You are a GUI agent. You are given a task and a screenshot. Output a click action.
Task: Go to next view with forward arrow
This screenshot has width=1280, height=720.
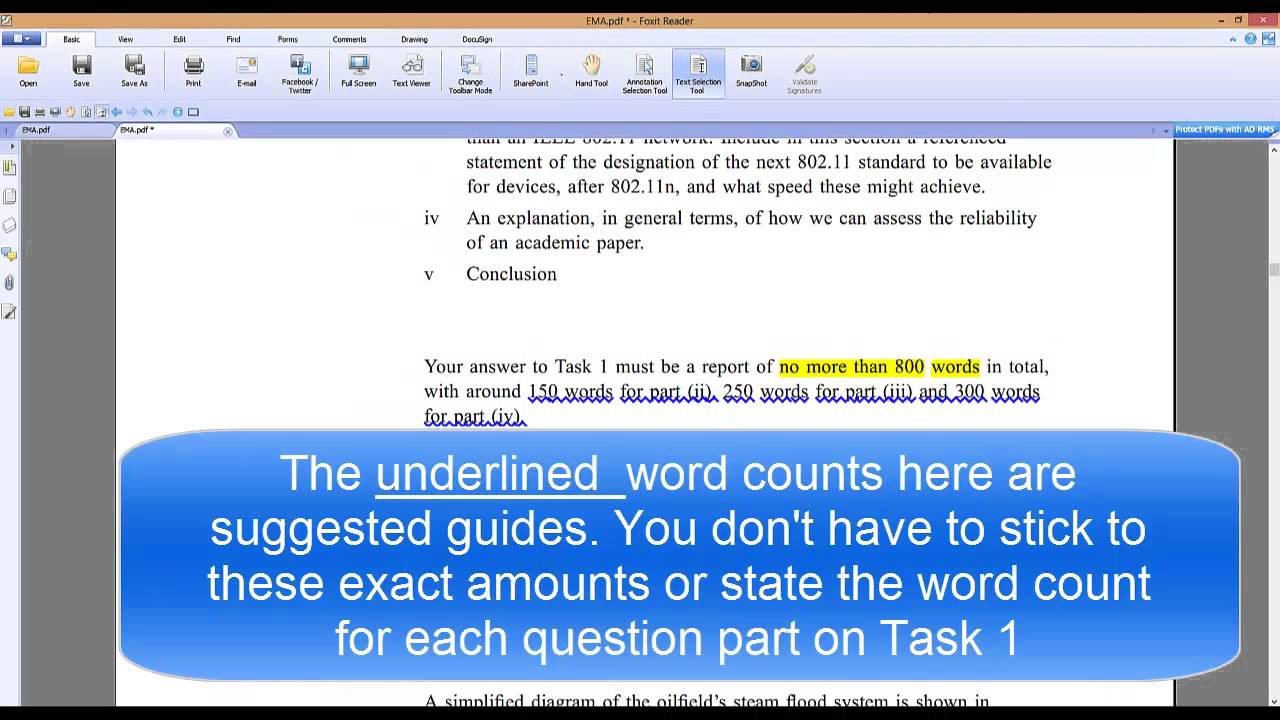click(x=131, y=112)
